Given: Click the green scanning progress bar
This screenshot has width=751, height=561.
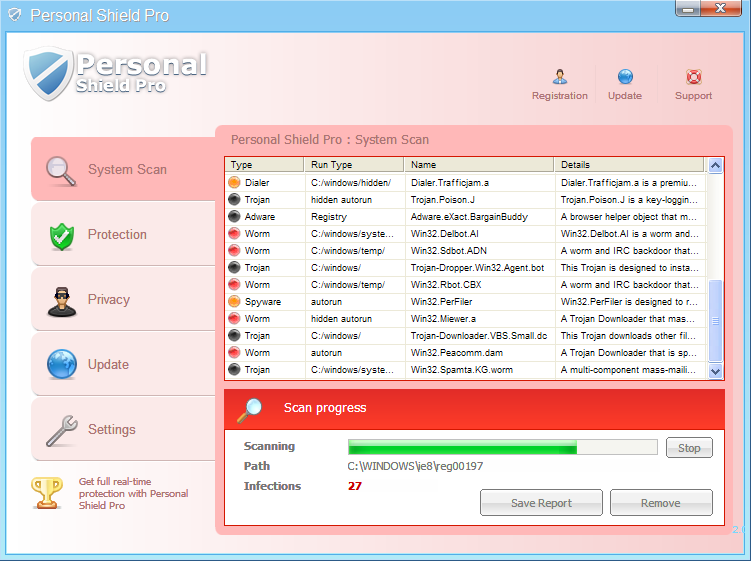Looking at the screenshot, I should (x=503, y=447).
